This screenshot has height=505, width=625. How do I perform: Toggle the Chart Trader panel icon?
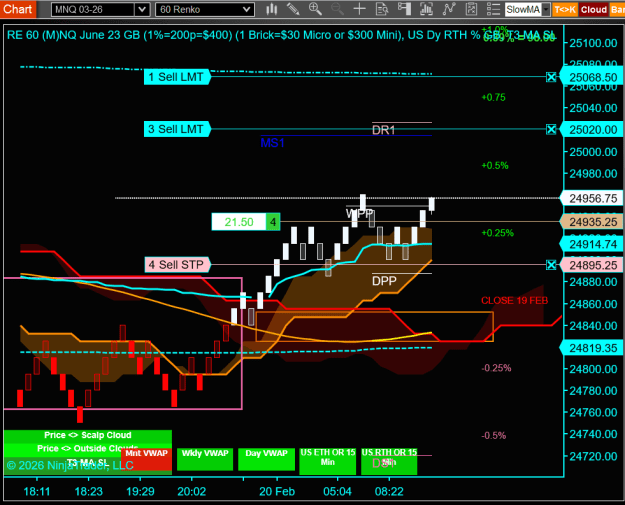[x=404, y=9]
